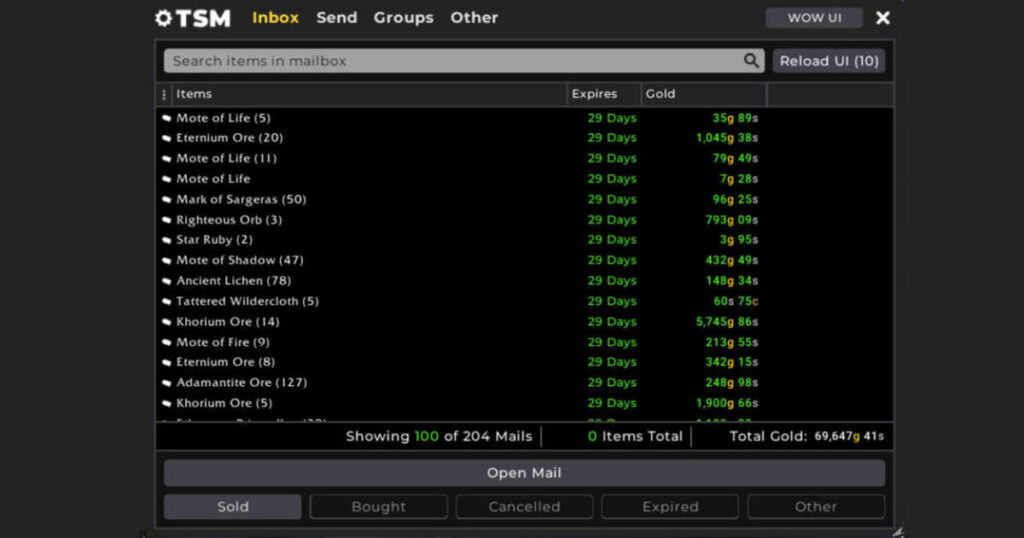Click mail icon beside Khorium Ore (14)
This screenshot has height=538, width=1024.
pos(167,322)
